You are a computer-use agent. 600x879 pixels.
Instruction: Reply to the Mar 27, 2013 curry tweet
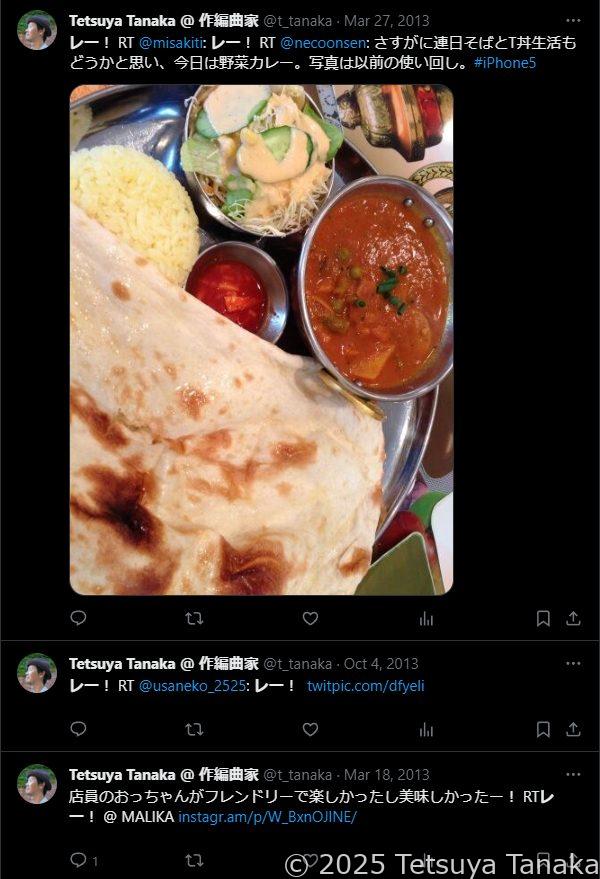(78, 618)
